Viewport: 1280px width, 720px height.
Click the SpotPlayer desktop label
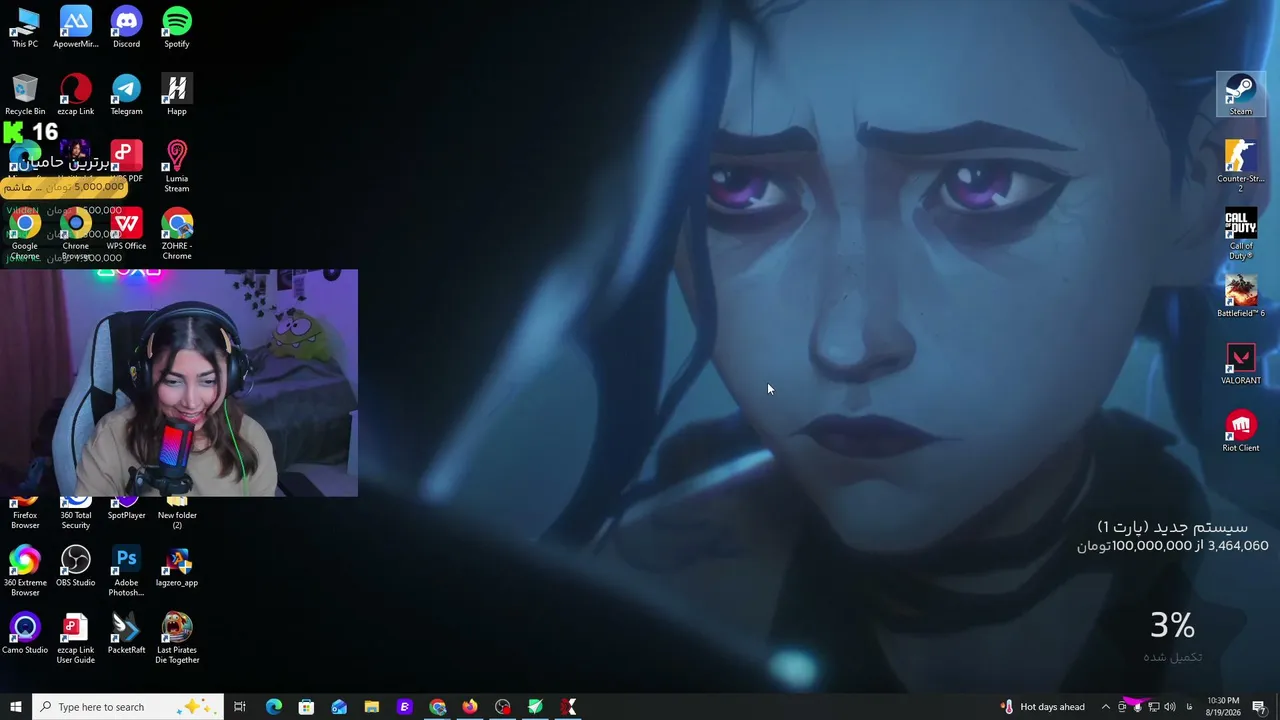126,515
